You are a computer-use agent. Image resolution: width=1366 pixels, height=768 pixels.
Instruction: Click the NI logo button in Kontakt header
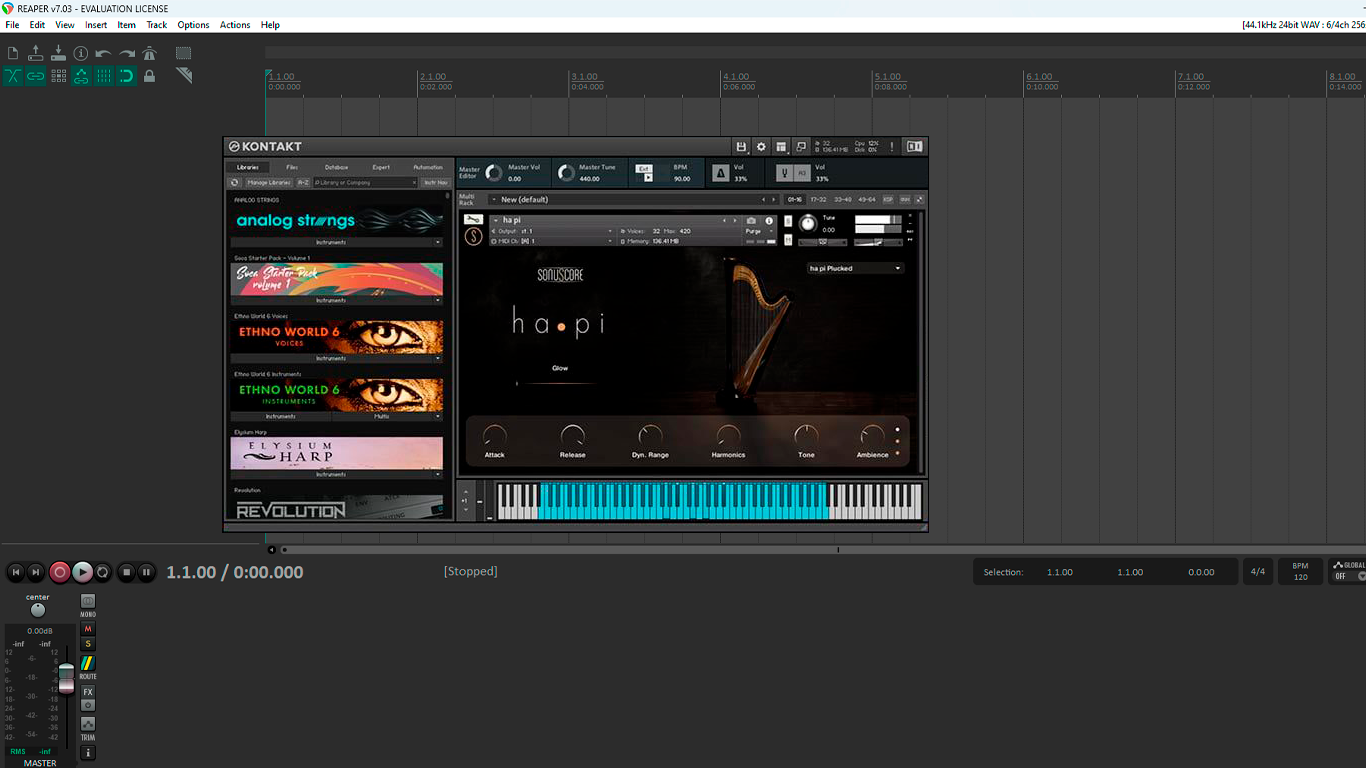(x=914, y=146)
